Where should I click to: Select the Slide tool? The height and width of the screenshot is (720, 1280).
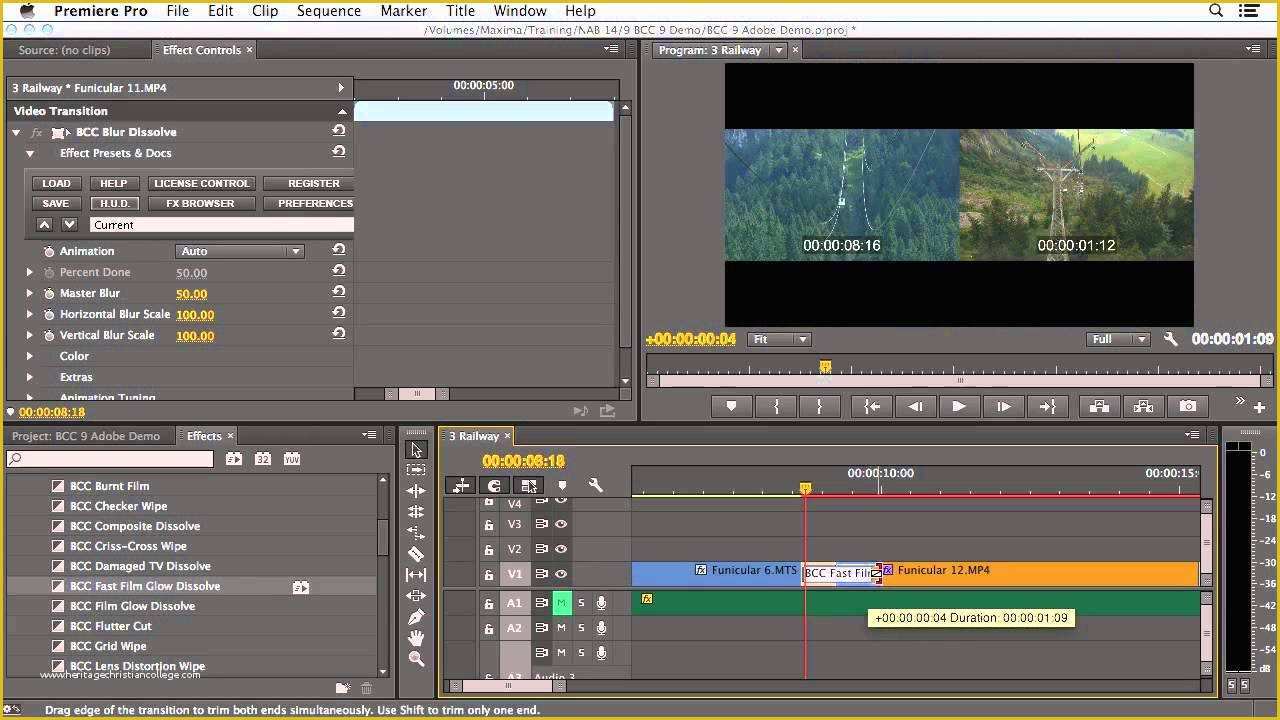pos(416,596)
